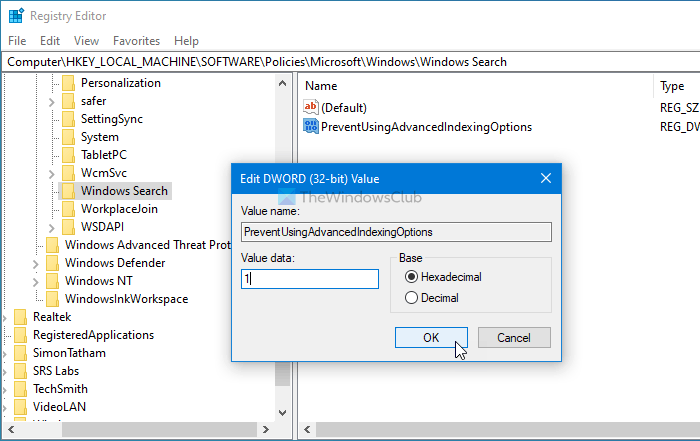Select the Decimal base option
700x441 pixels.
[x=432, y=298]
